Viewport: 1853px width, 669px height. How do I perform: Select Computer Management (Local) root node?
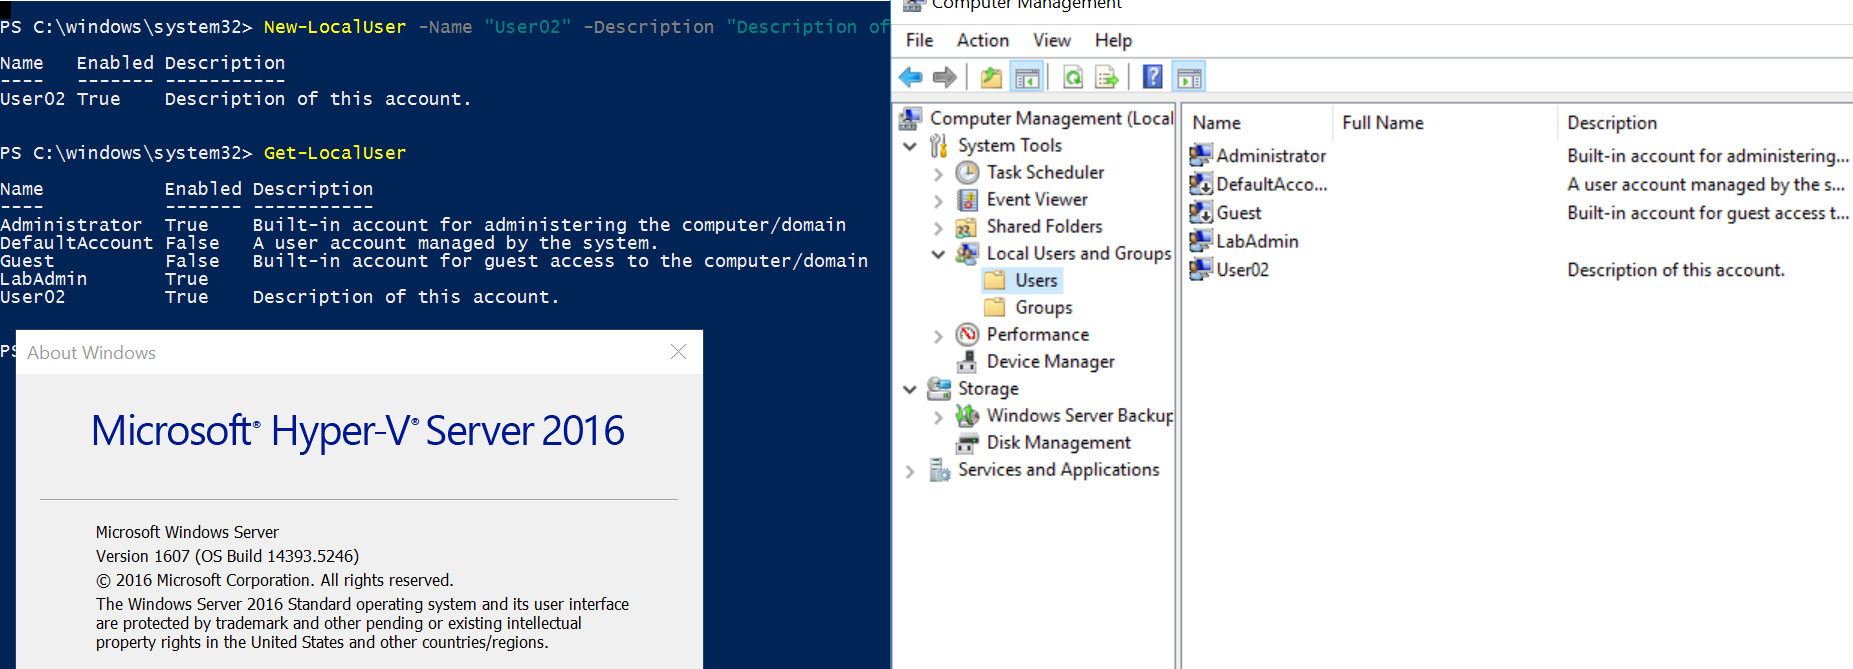pyautogui.click(x=1051, y=118)
